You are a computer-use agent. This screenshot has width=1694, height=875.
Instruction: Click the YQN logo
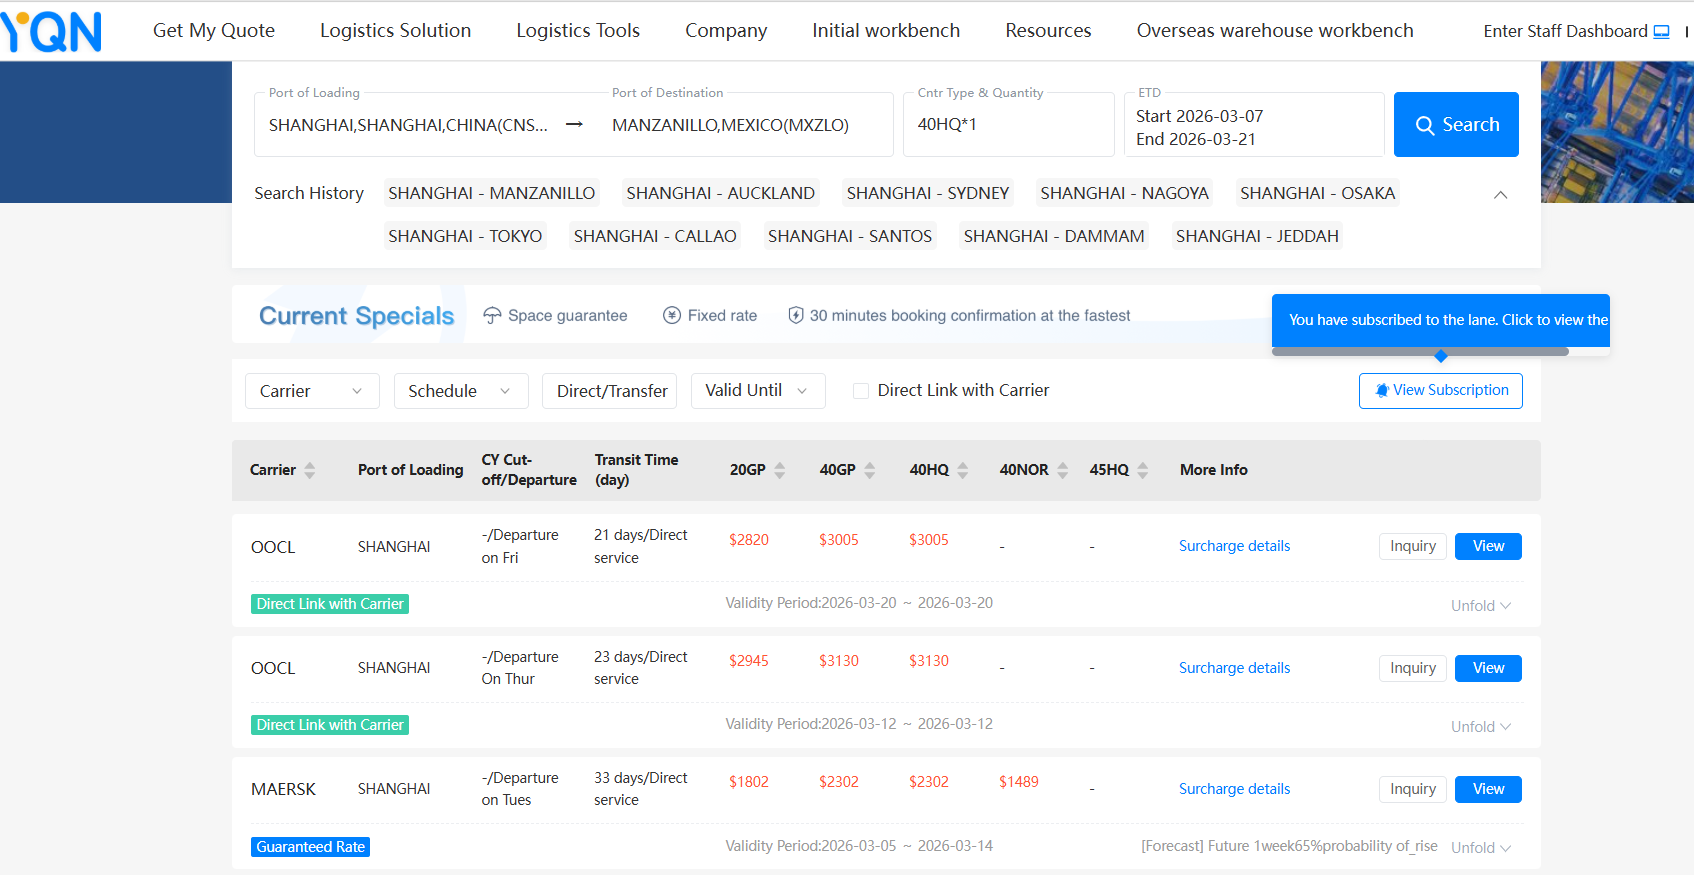point(52,31)
